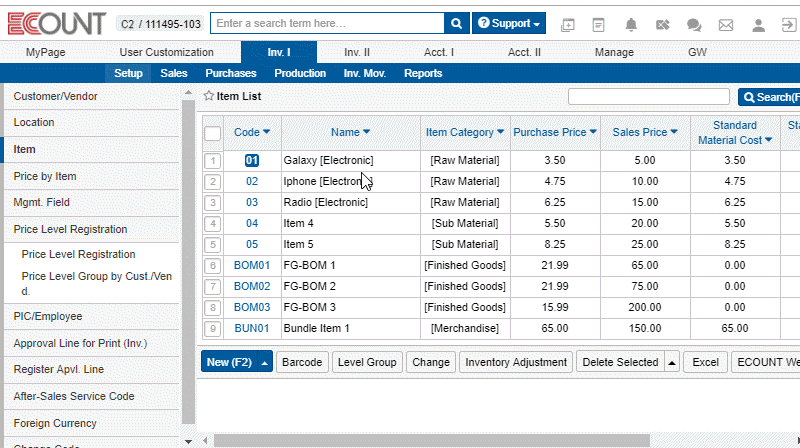Open the chat bubbles messenger icon
The height and width of the screenshot is (448, 800).
click(694, 24)
